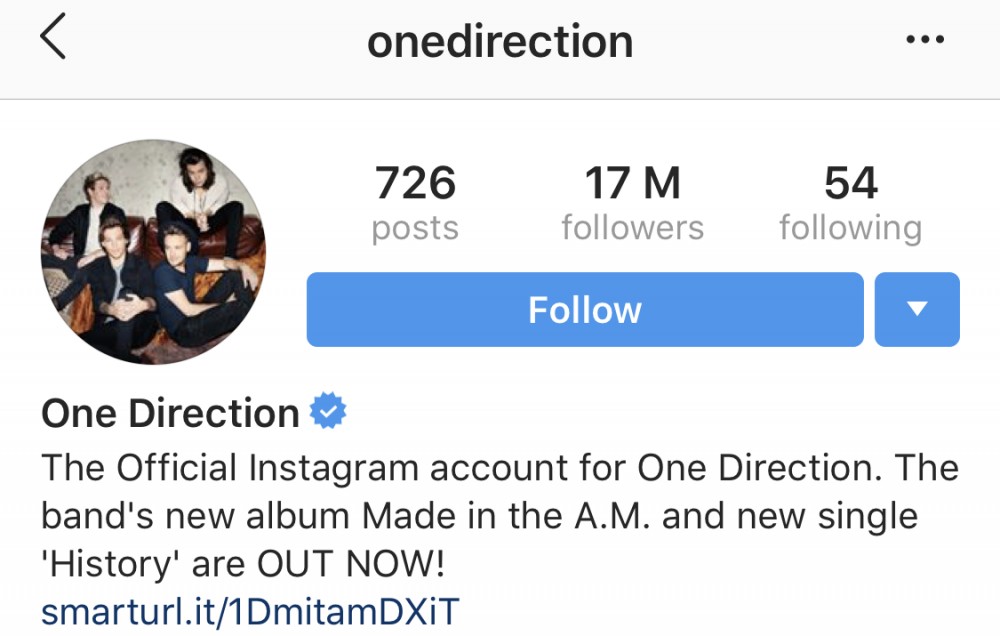Image resolution: width=1000 pixels, height=636 pixels.
Task: Tap the 726 posts number
Action: 415,184
